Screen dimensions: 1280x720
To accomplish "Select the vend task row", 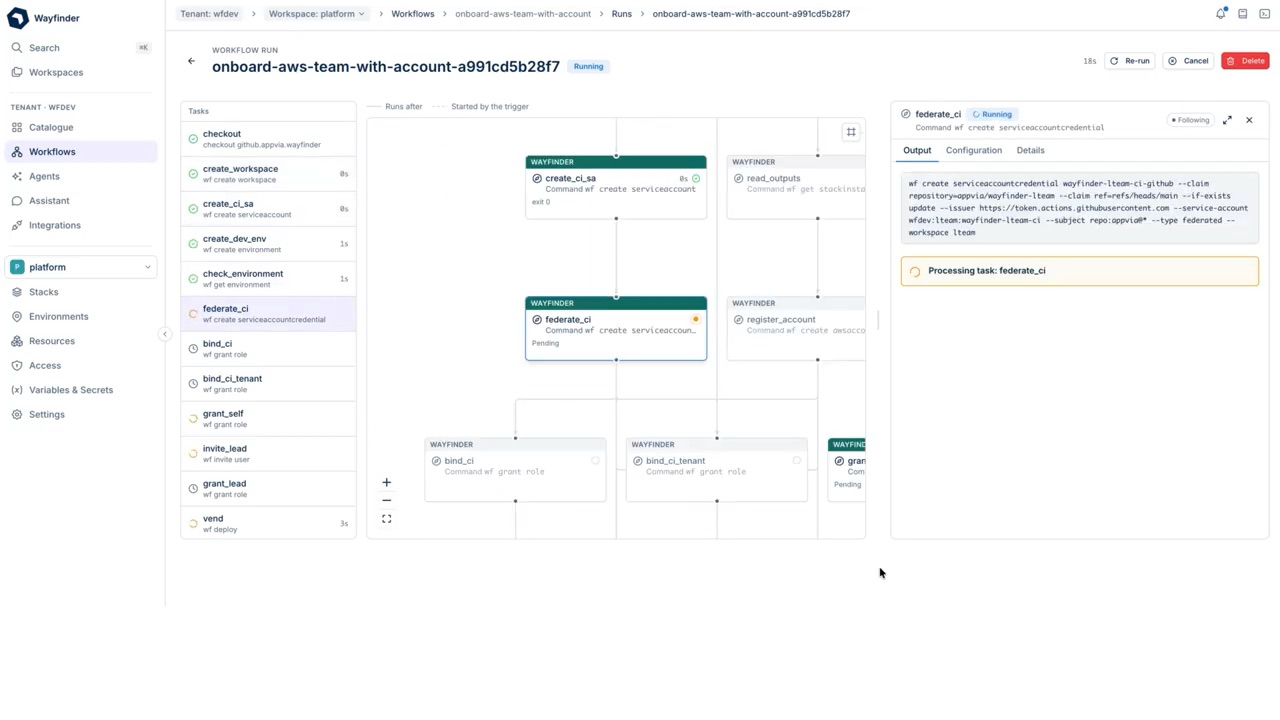I will [x=268, y=524].
